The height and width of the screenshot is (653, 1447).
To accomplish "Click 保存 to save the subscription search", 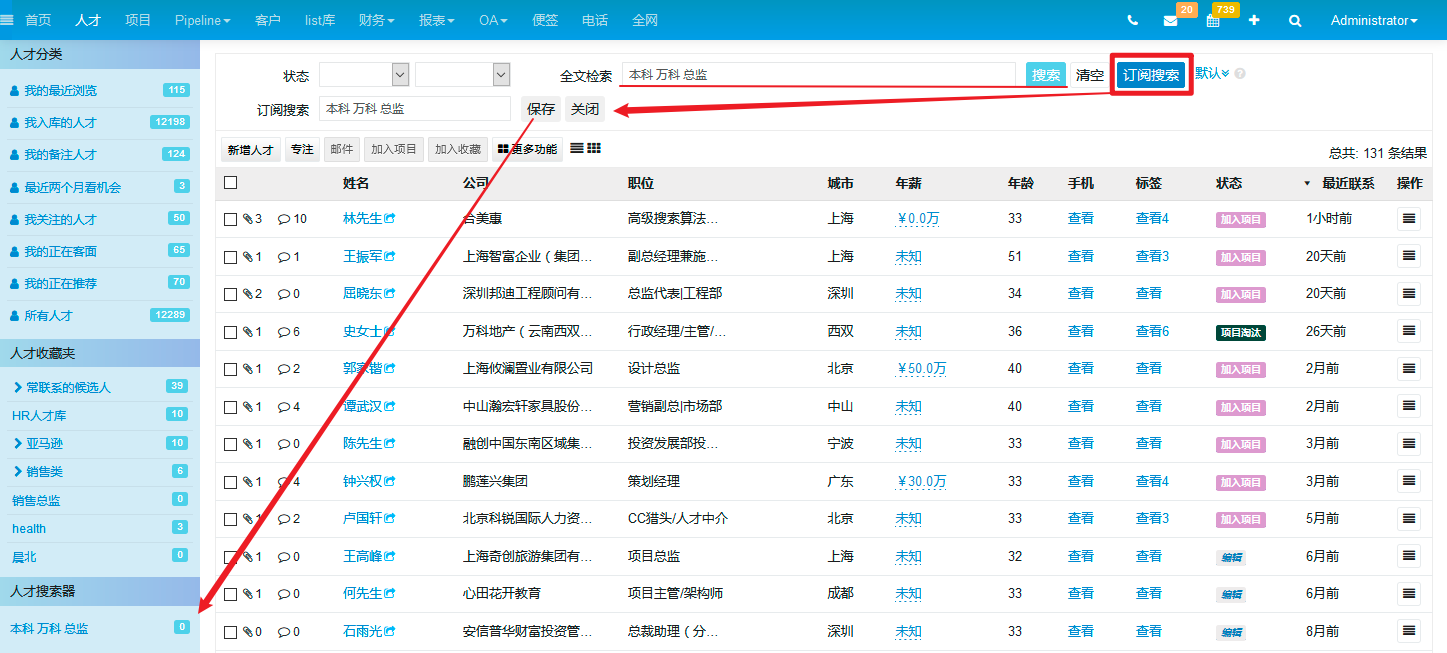I will pos(541,109).
